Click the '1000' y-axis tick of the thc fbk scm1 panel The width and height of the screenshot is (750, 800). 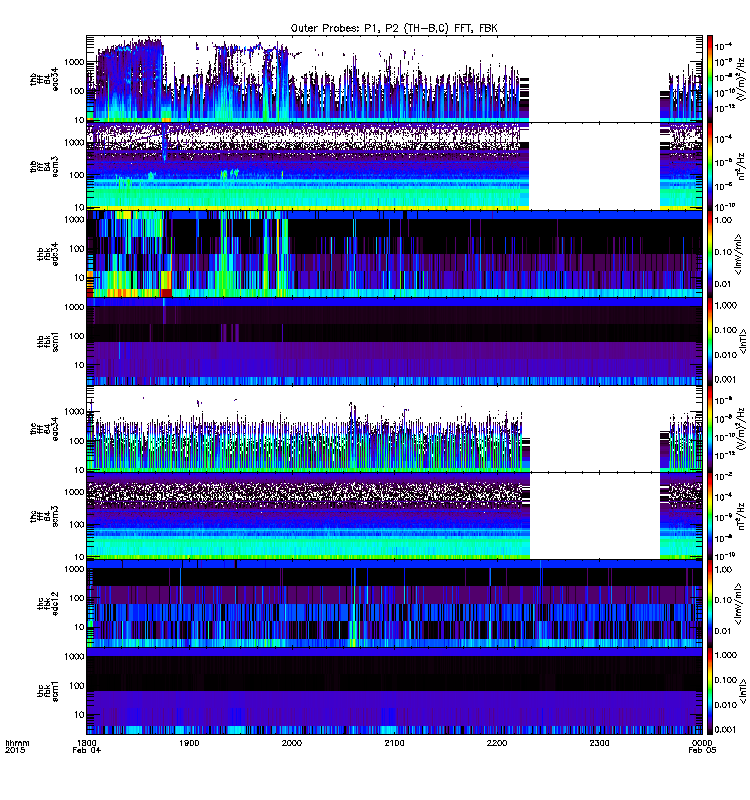pos(74,656)
